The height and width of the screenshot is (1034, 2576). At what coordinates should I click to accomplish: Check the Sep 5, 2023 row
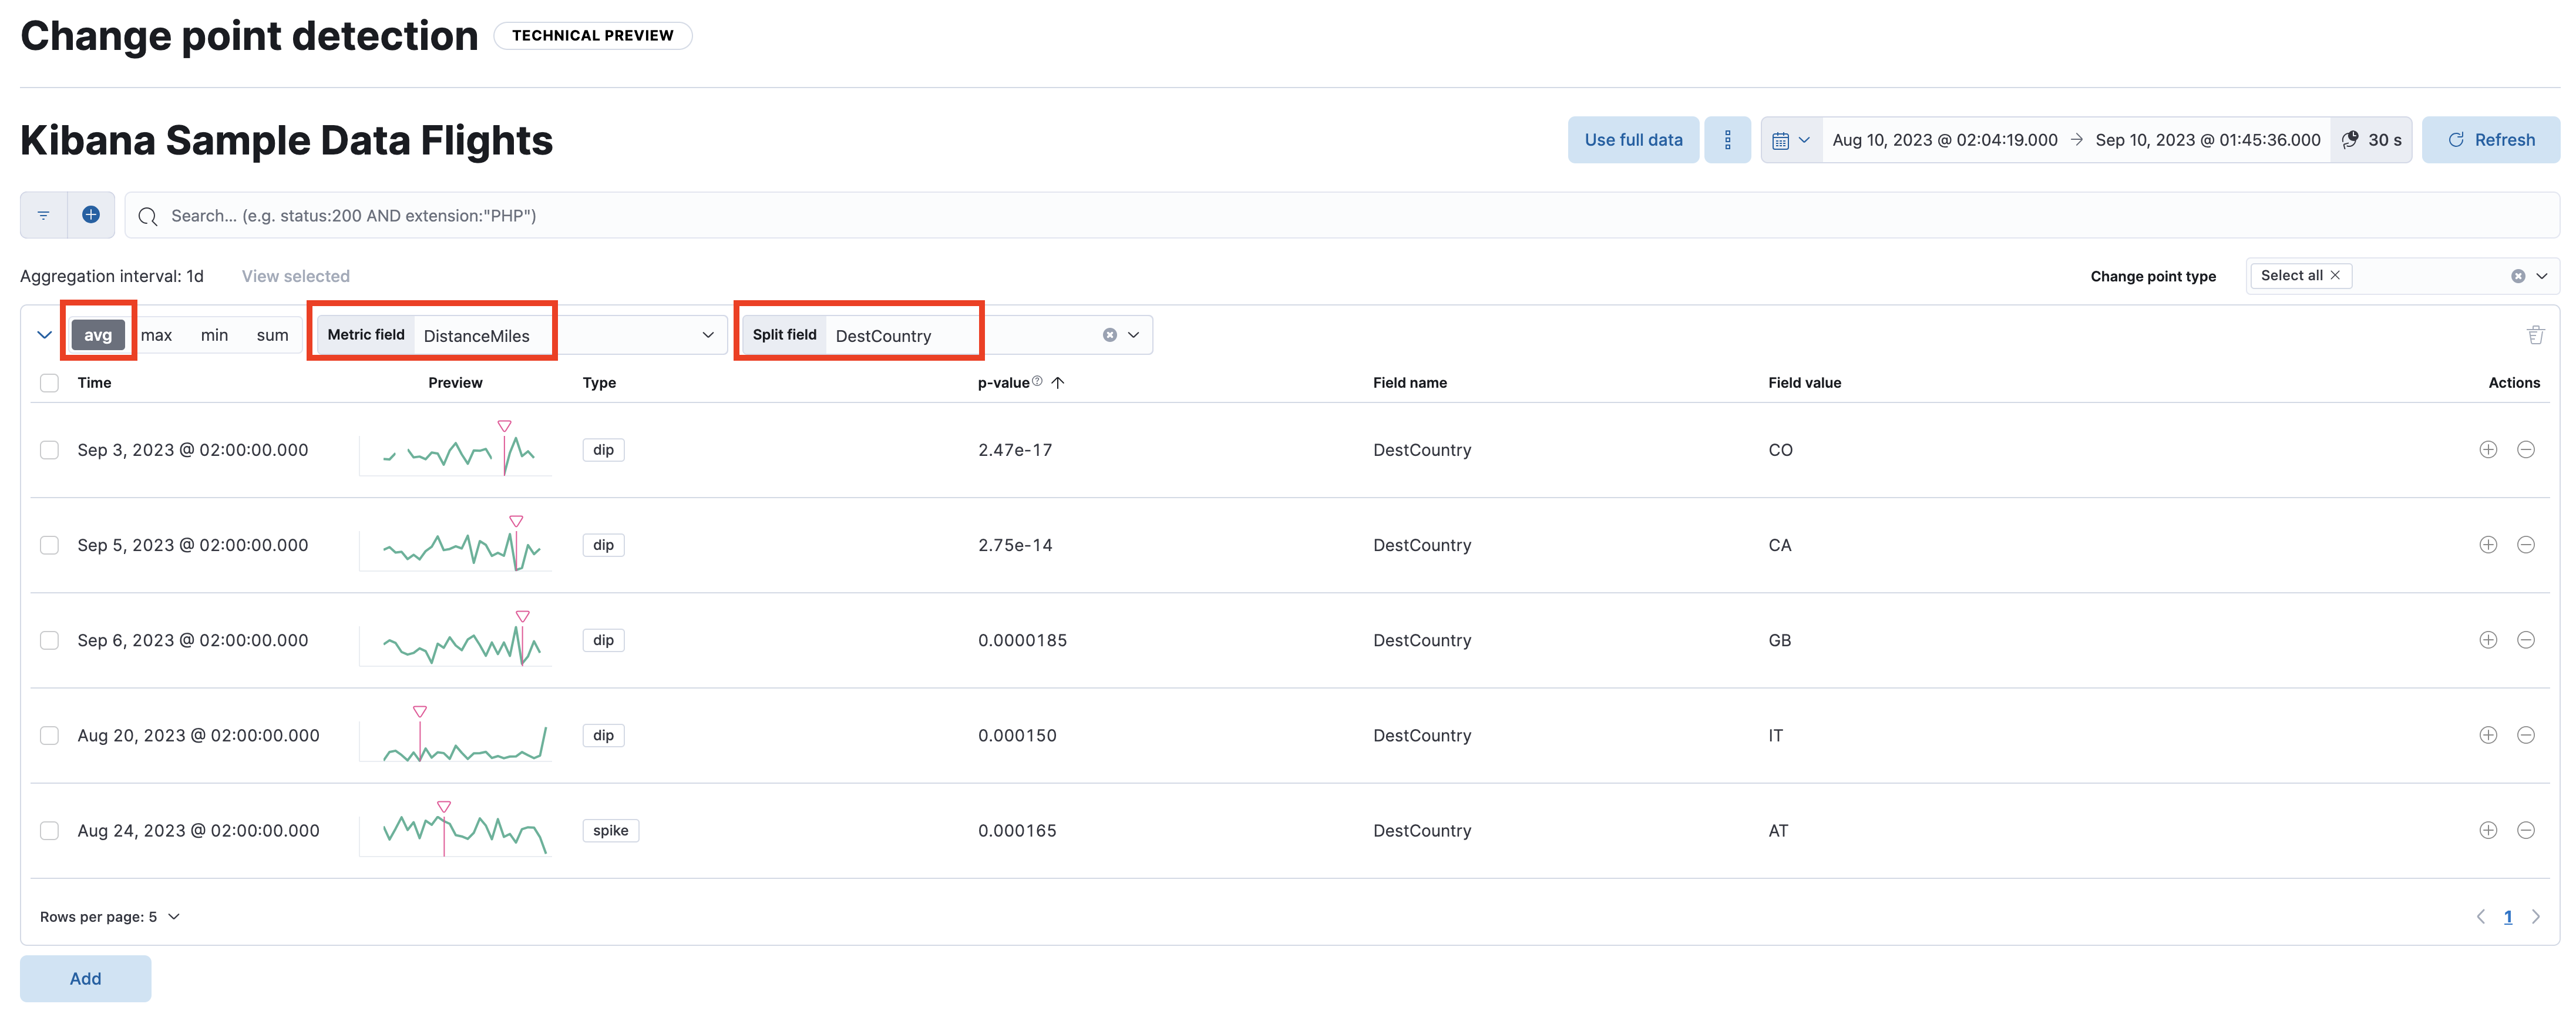click(x=49, y=545)
